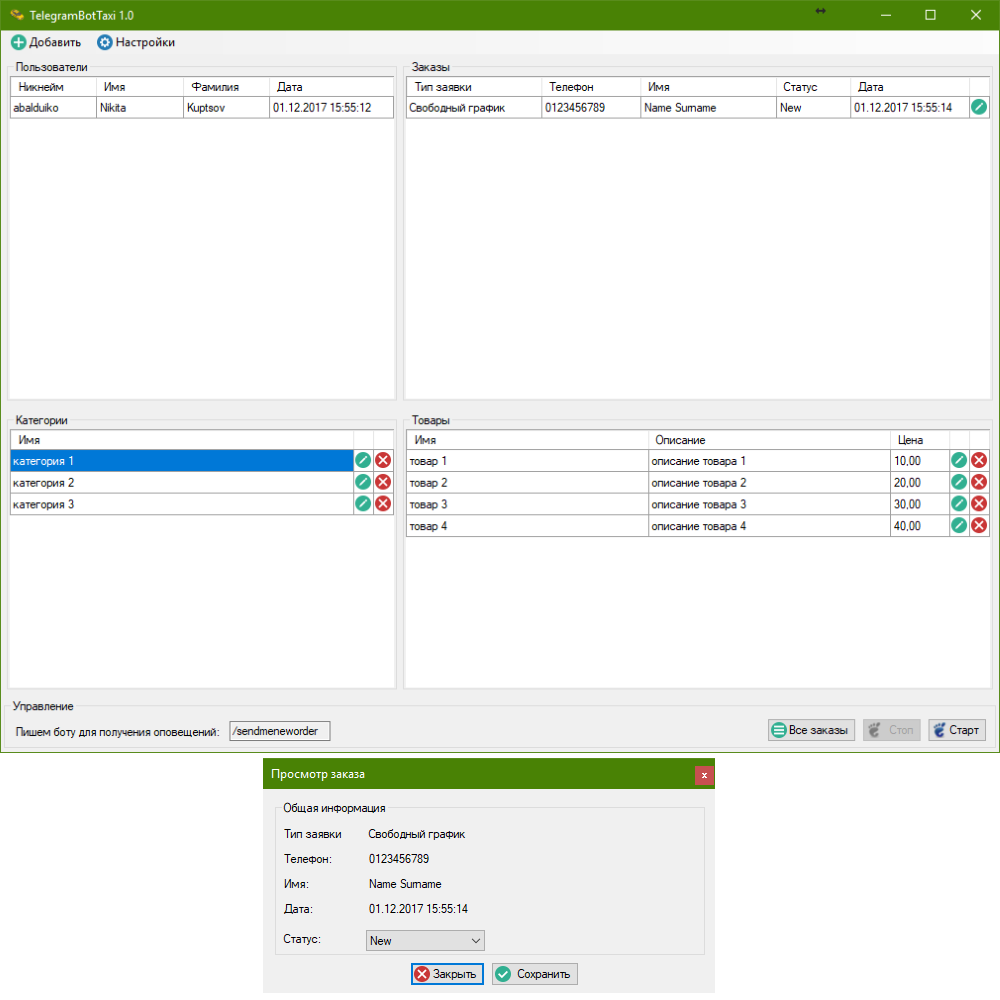The width and height of the screenshot is (1000, 1000).
Task: Click edit icon for категория 3
Action: pyautogui.click(x=363, y=504)
